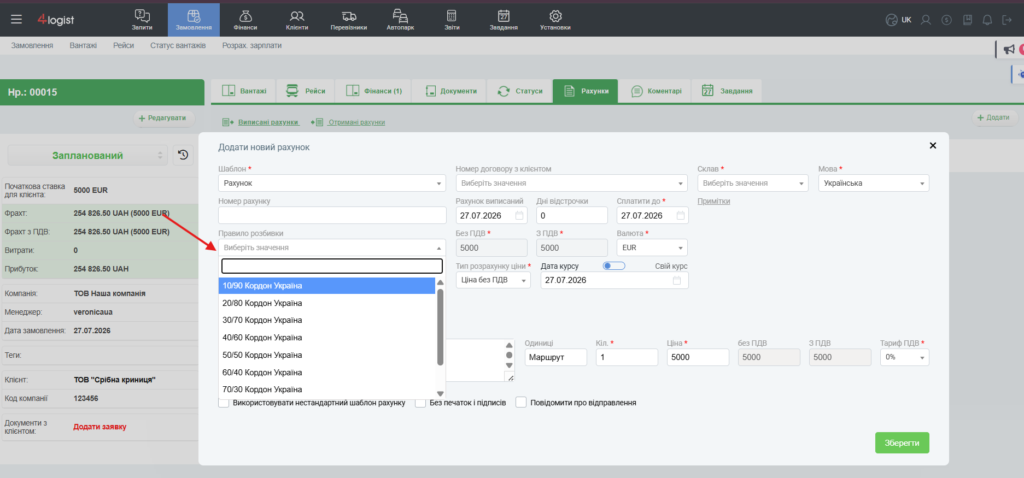
Task: Open Тип розрахунку ціни dropdown
Action: (x=493, y=280)
